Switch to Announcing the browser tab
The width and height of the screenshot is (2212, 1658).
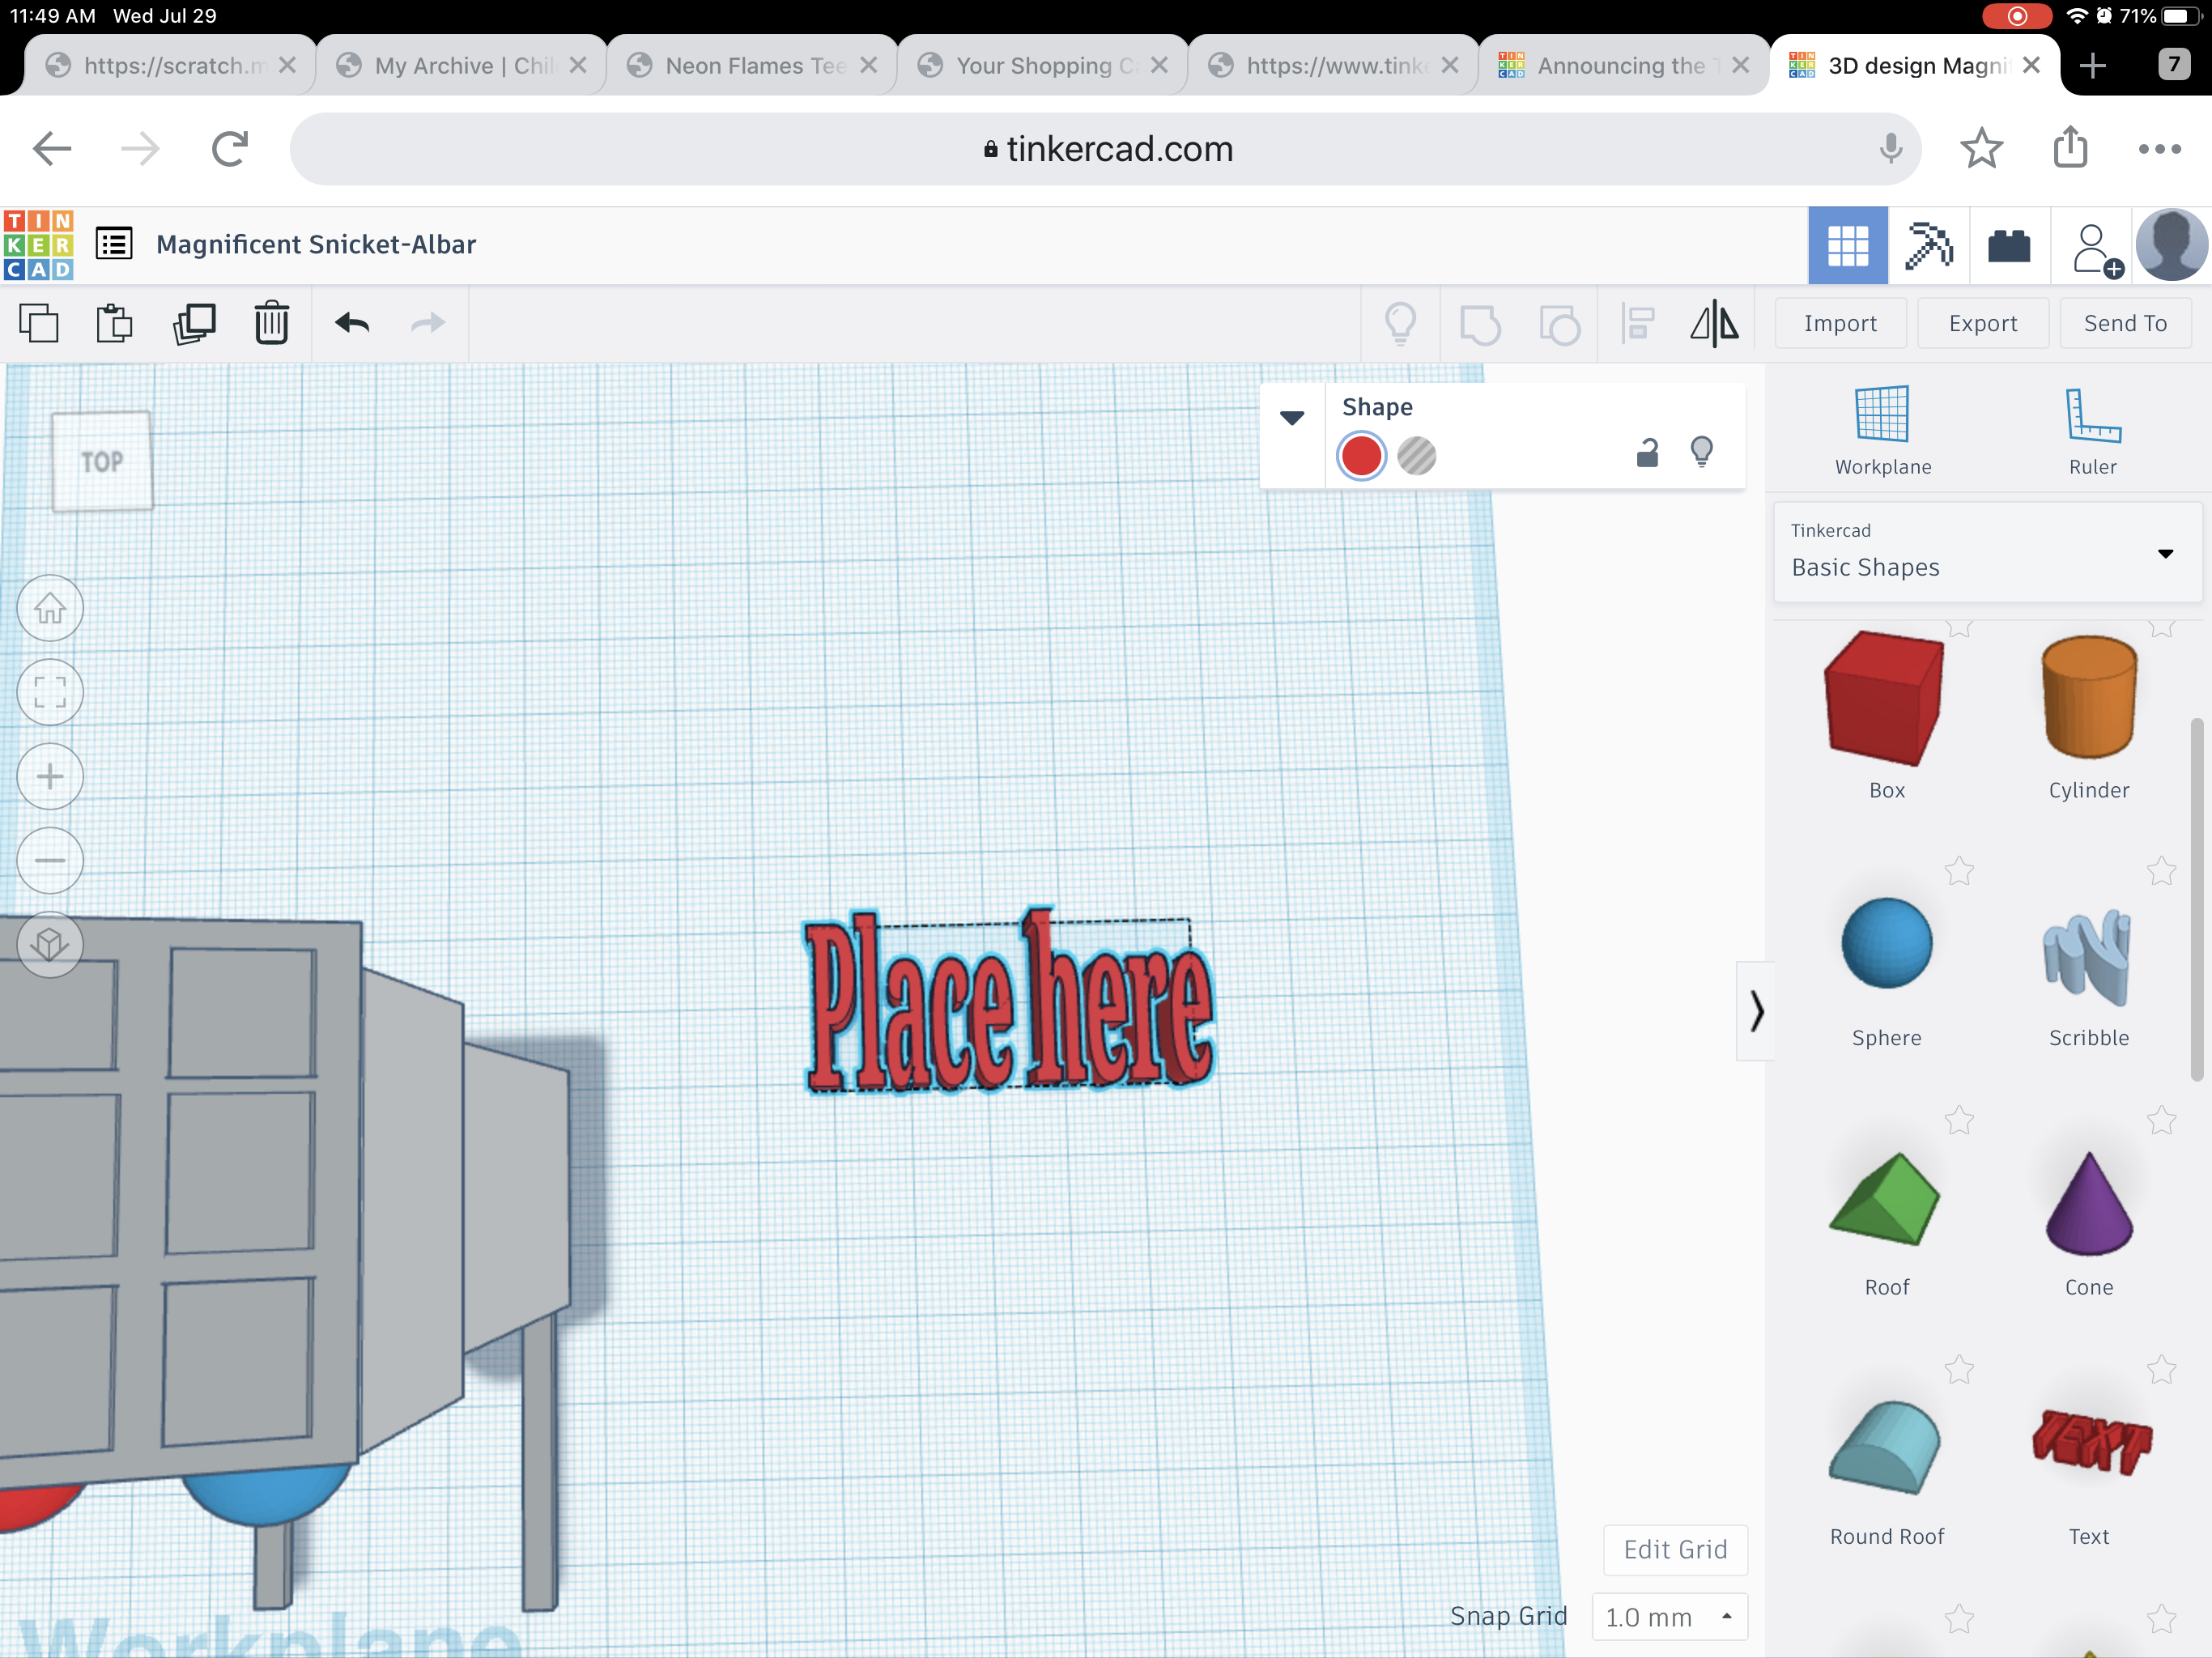click(1624, 65)
